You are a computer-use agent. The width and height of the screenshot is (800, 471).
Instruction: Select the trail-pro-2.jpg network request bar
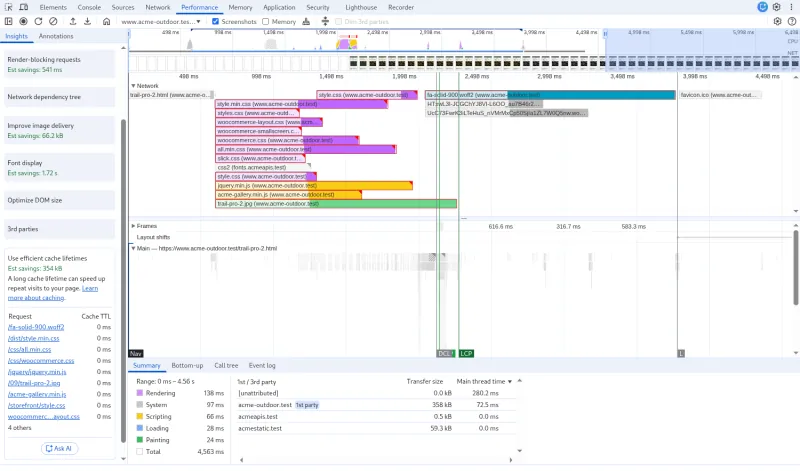[336, 204]
